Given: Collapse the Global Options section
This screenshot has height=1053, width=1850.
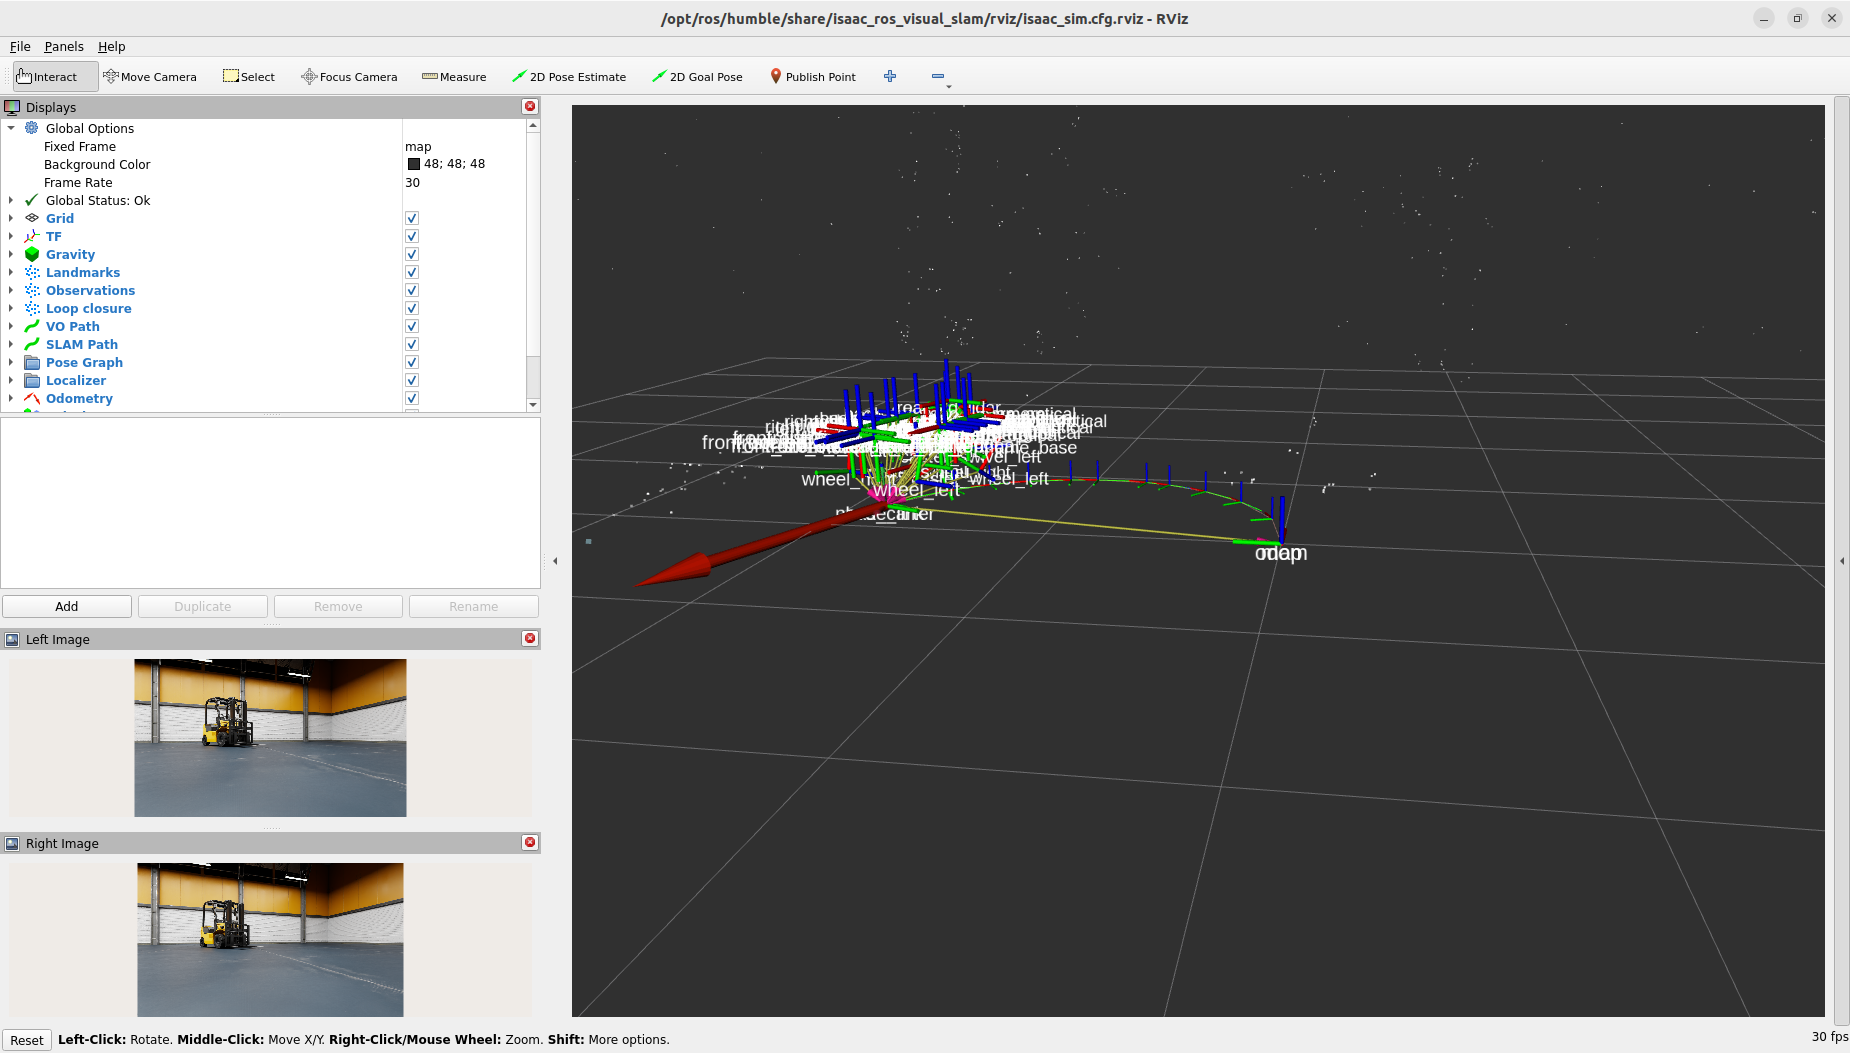Looking at the screenshot, I should tap(11, 128).
